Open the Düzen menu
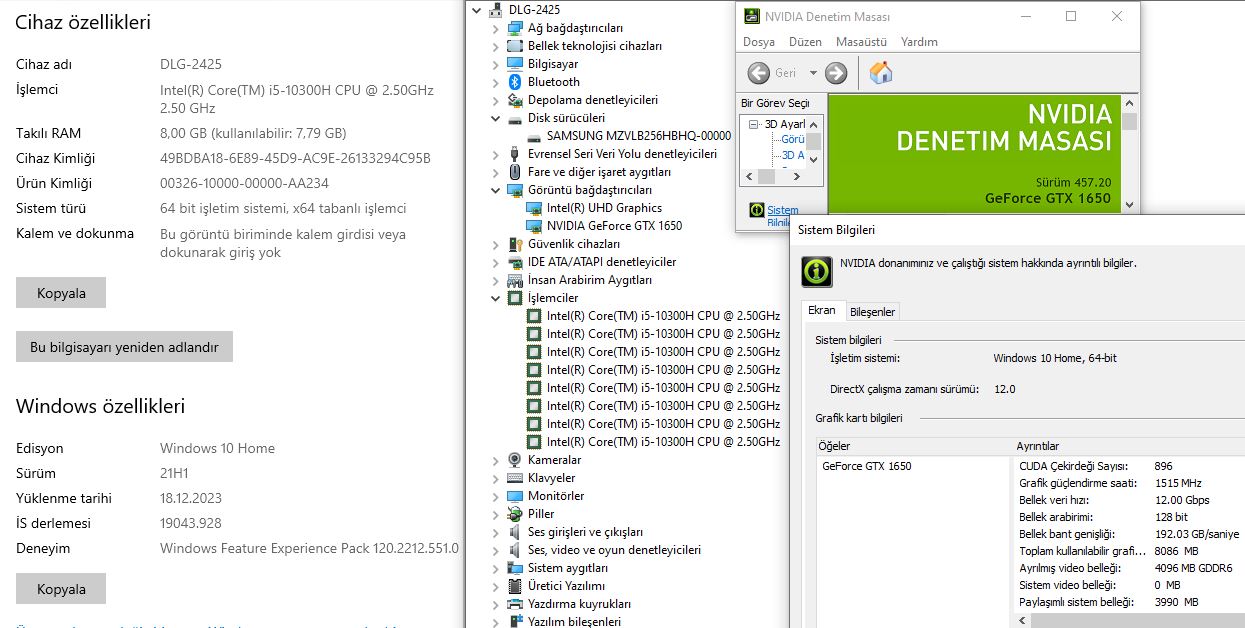 [805, 42]
